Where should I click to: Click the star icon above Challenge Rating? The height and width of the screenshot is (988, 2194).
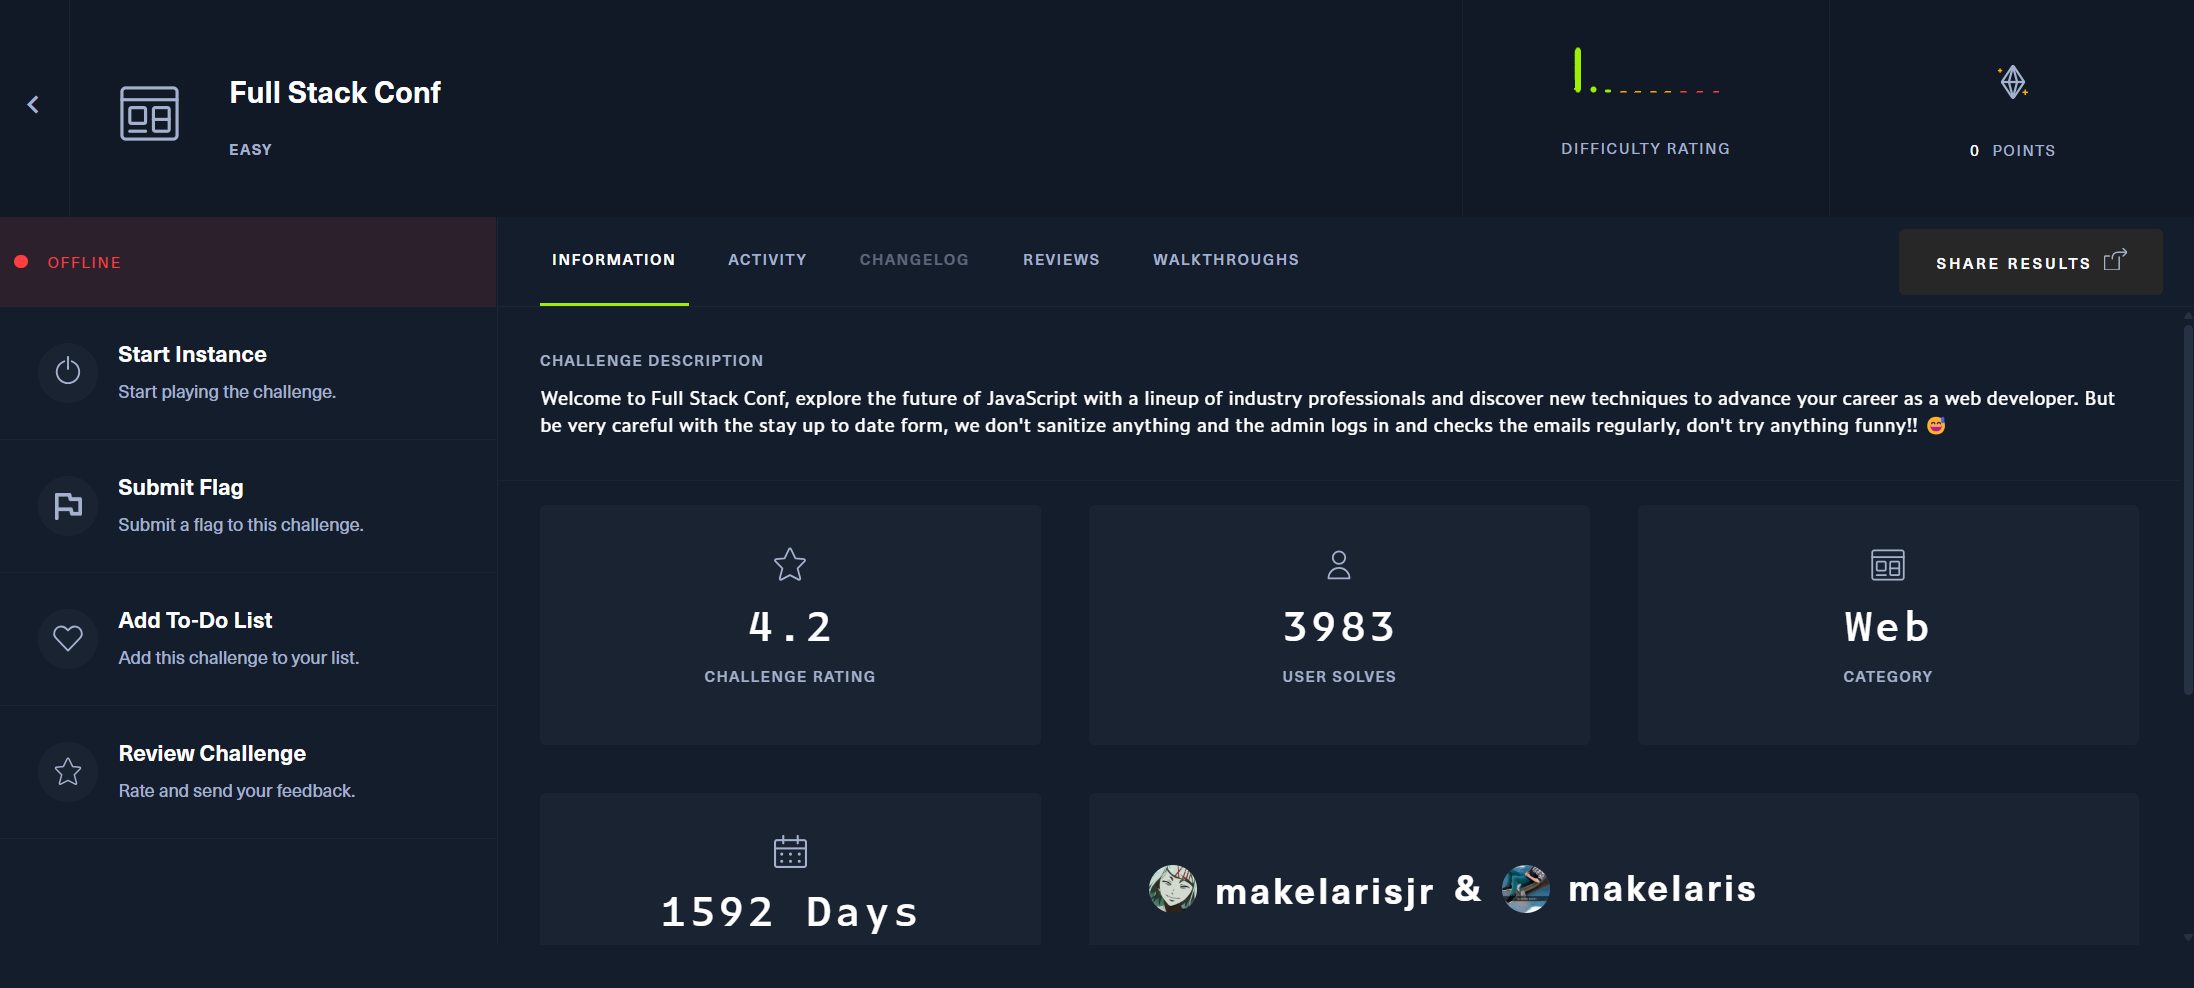coord(790,564)
